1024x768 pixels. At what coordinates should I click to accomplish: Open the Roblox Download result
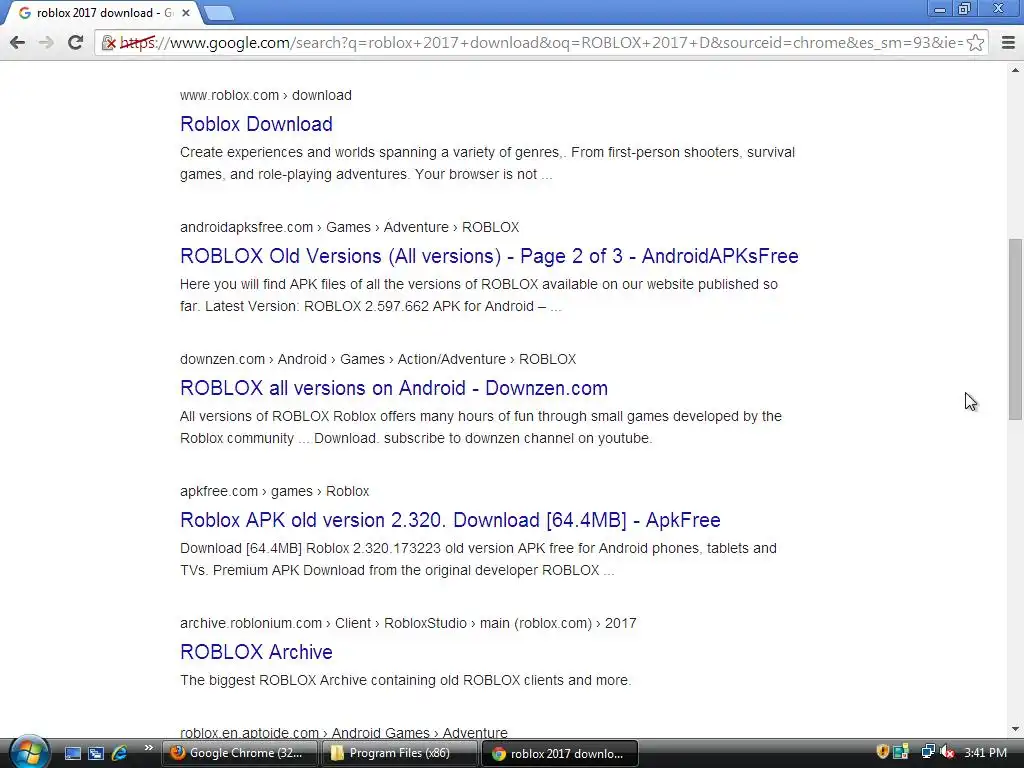256,123
